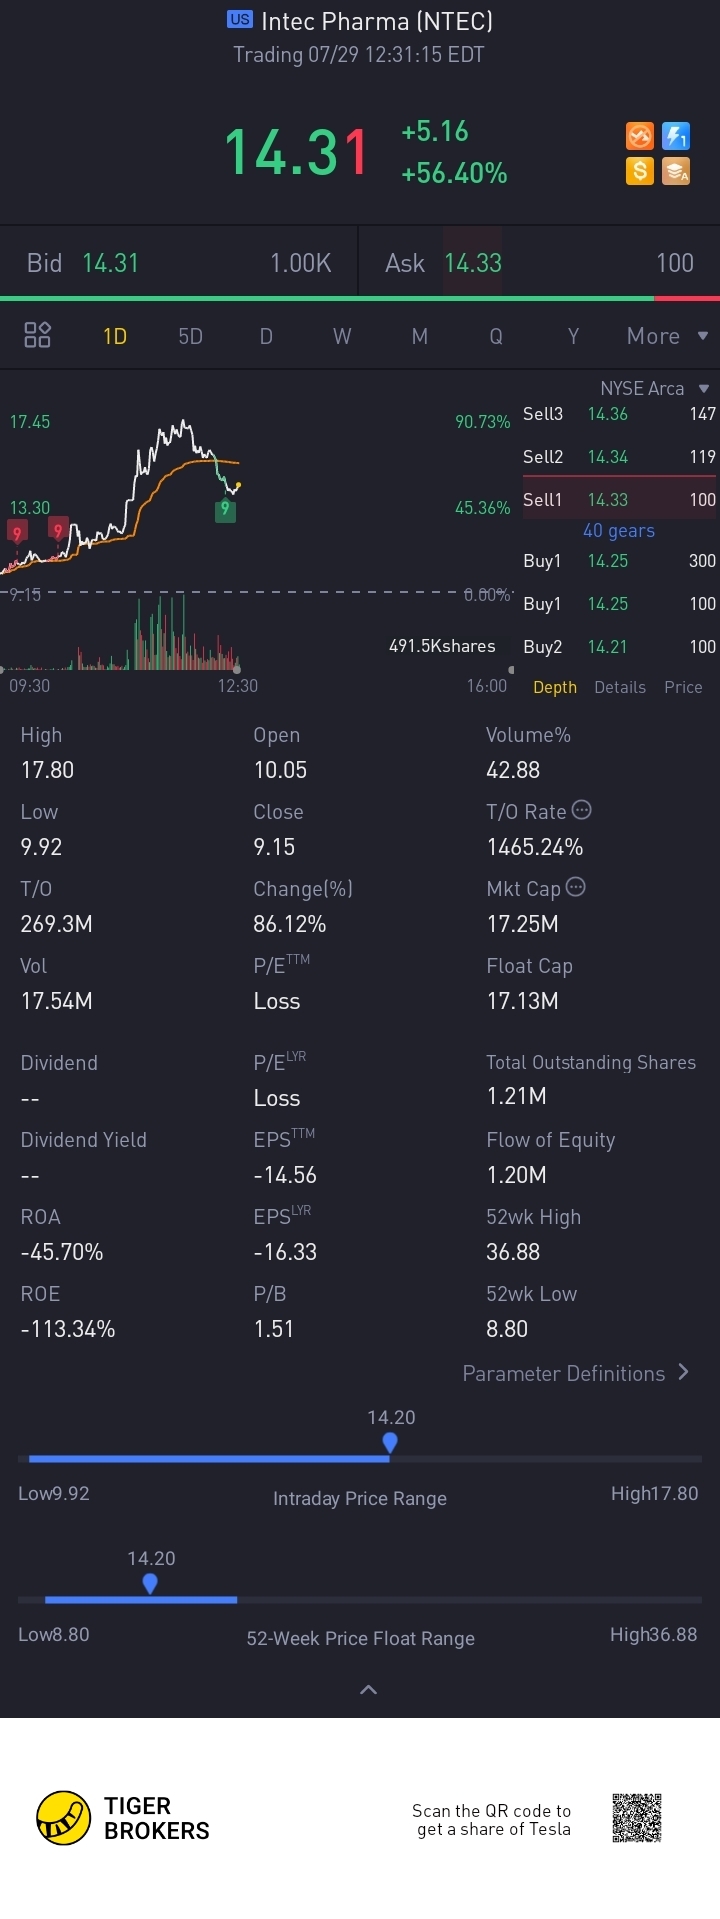Tap the Float Cap value 17.13M

[523, 1001]
